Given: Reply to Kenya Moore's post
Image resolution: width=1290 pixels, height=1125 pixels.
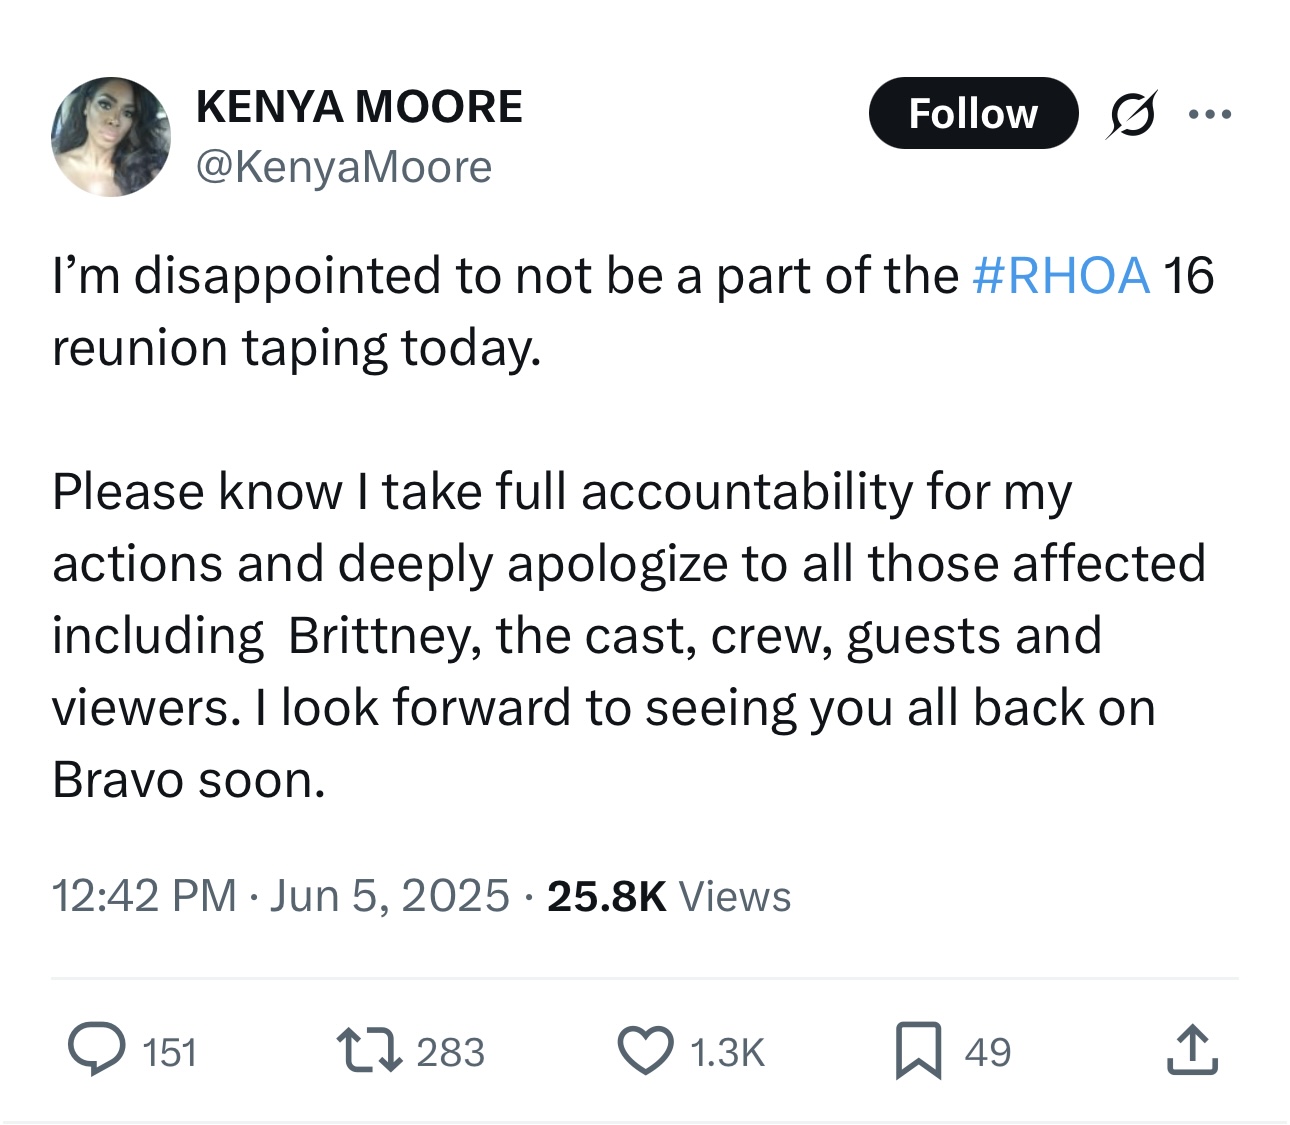Looking at the screenshot, I should tap(97, 1050).
